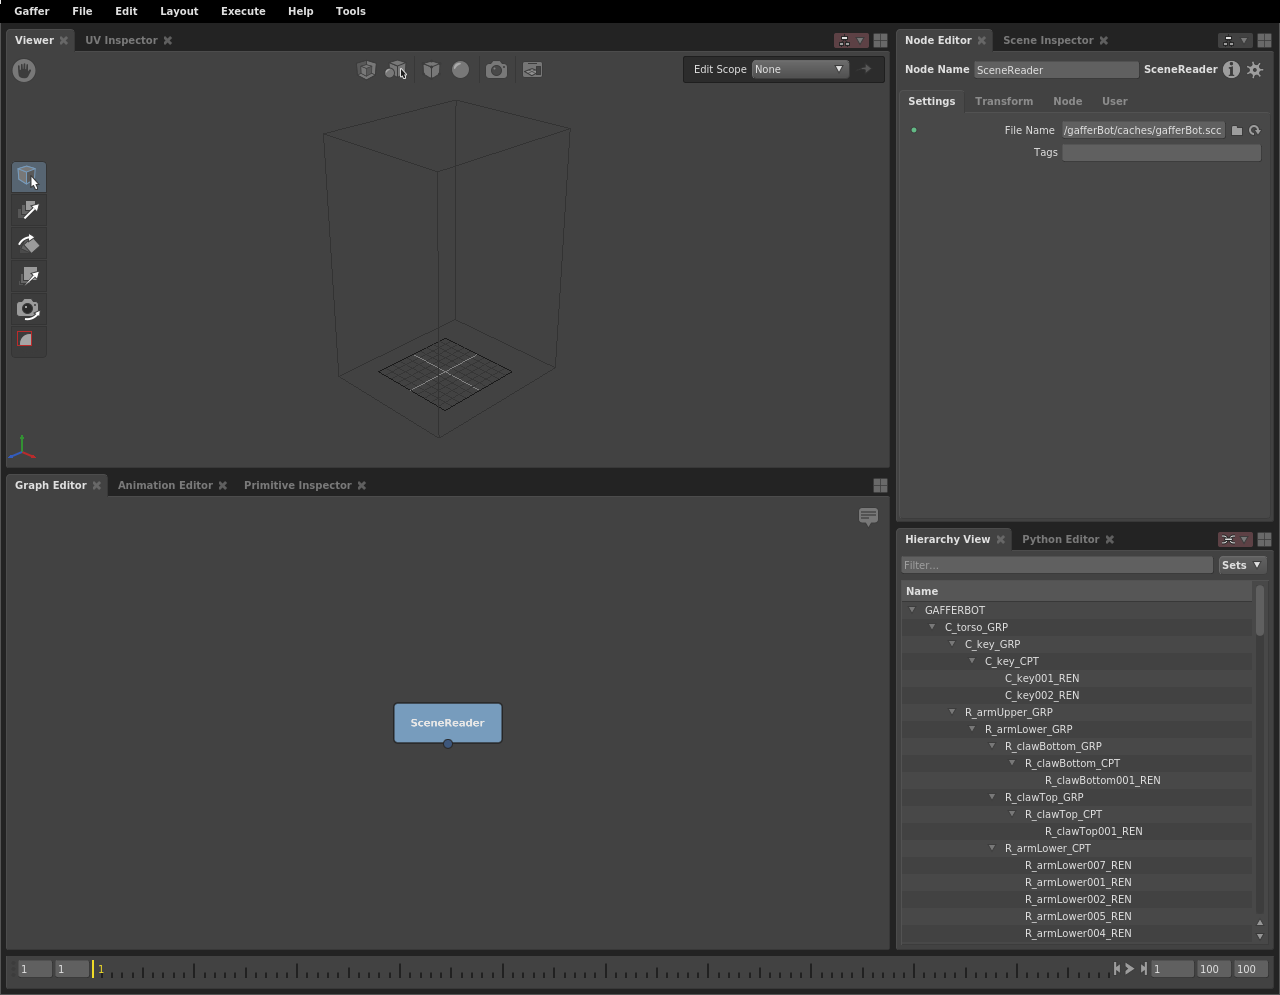Open the Layout menu
This screenshot has height=995, width=1280.
(x=179, y=11)
